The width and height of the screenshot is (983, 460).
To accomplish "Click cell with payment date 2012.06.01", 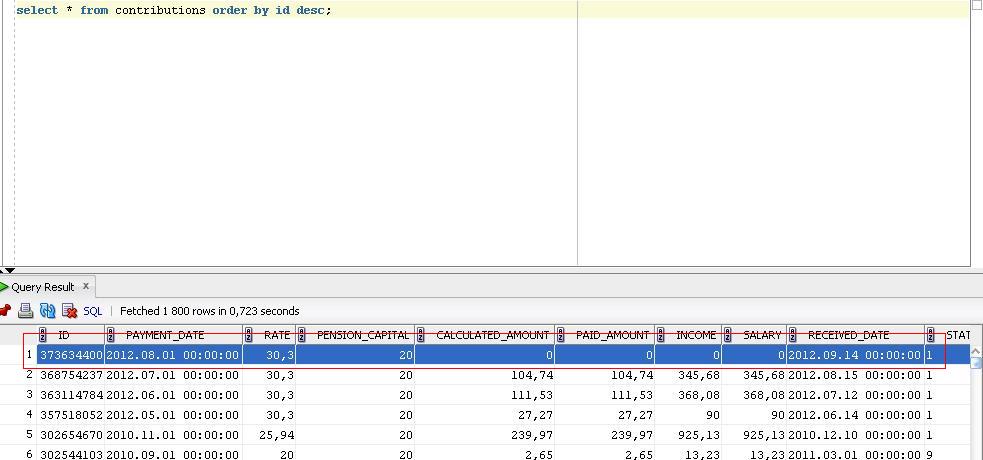I will (172, 395).
